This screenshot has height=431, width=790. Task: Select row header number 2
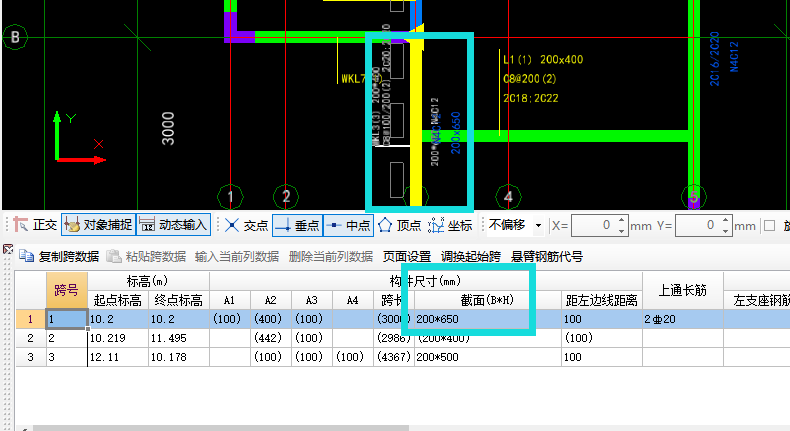point(30,338)
